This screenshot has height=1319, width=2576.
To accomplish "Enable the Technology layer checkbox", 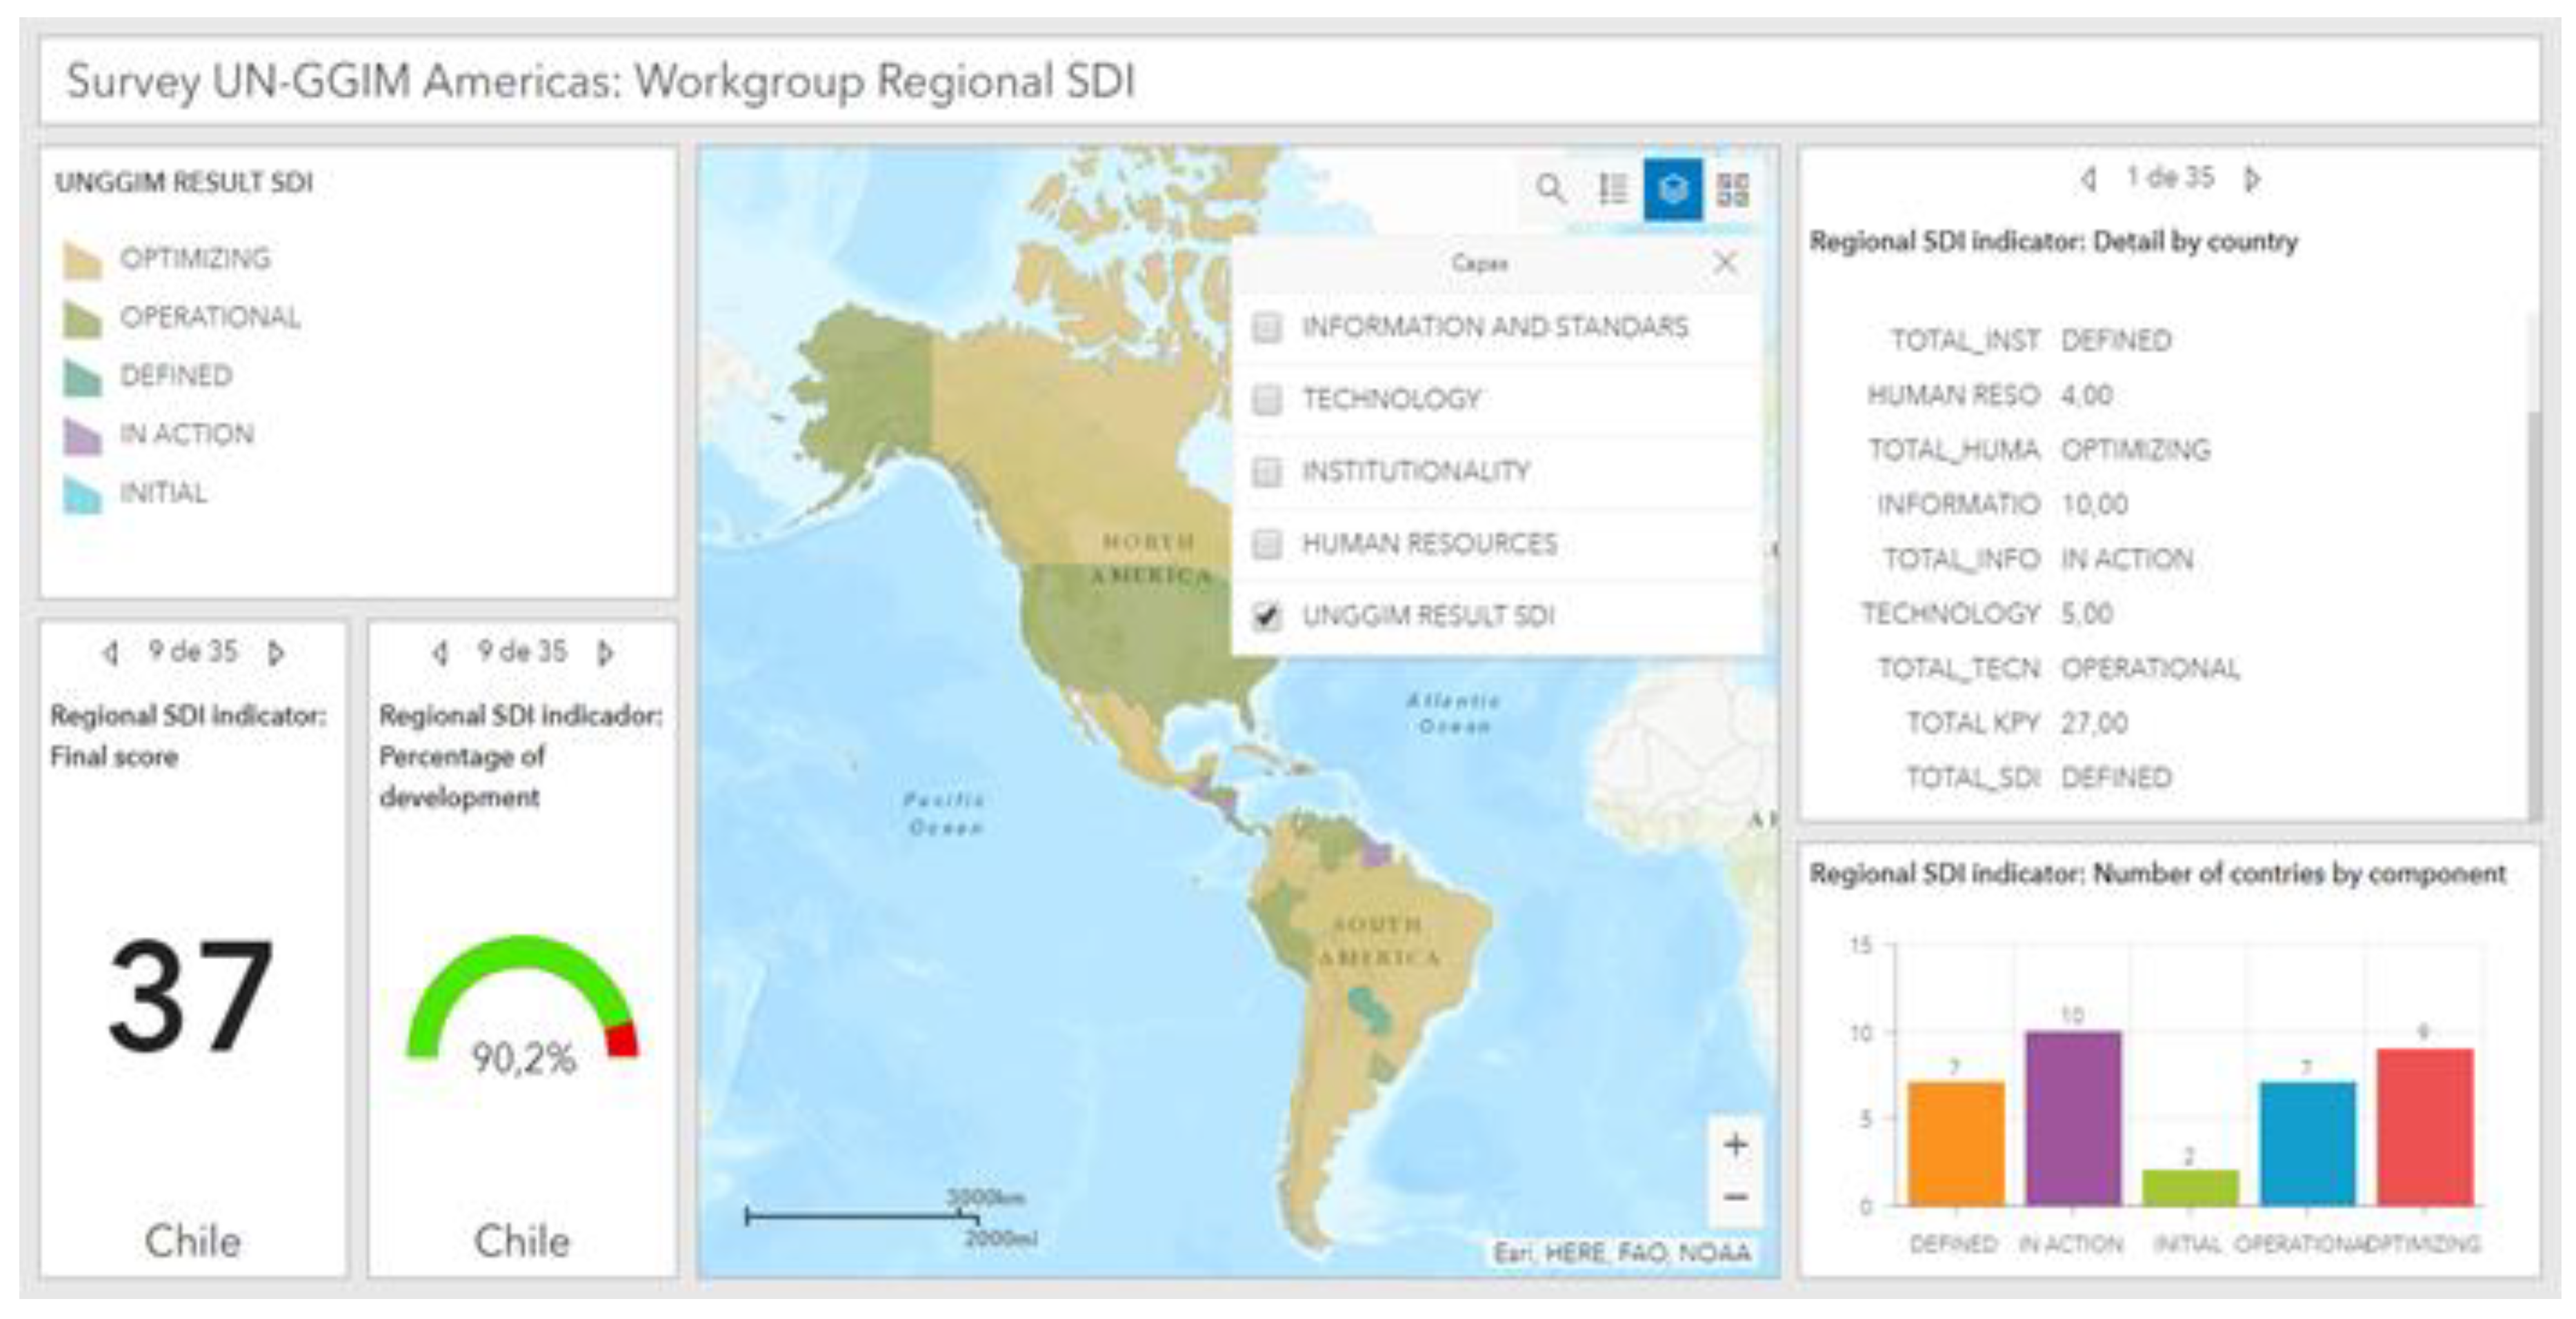I will point(1267,400).
